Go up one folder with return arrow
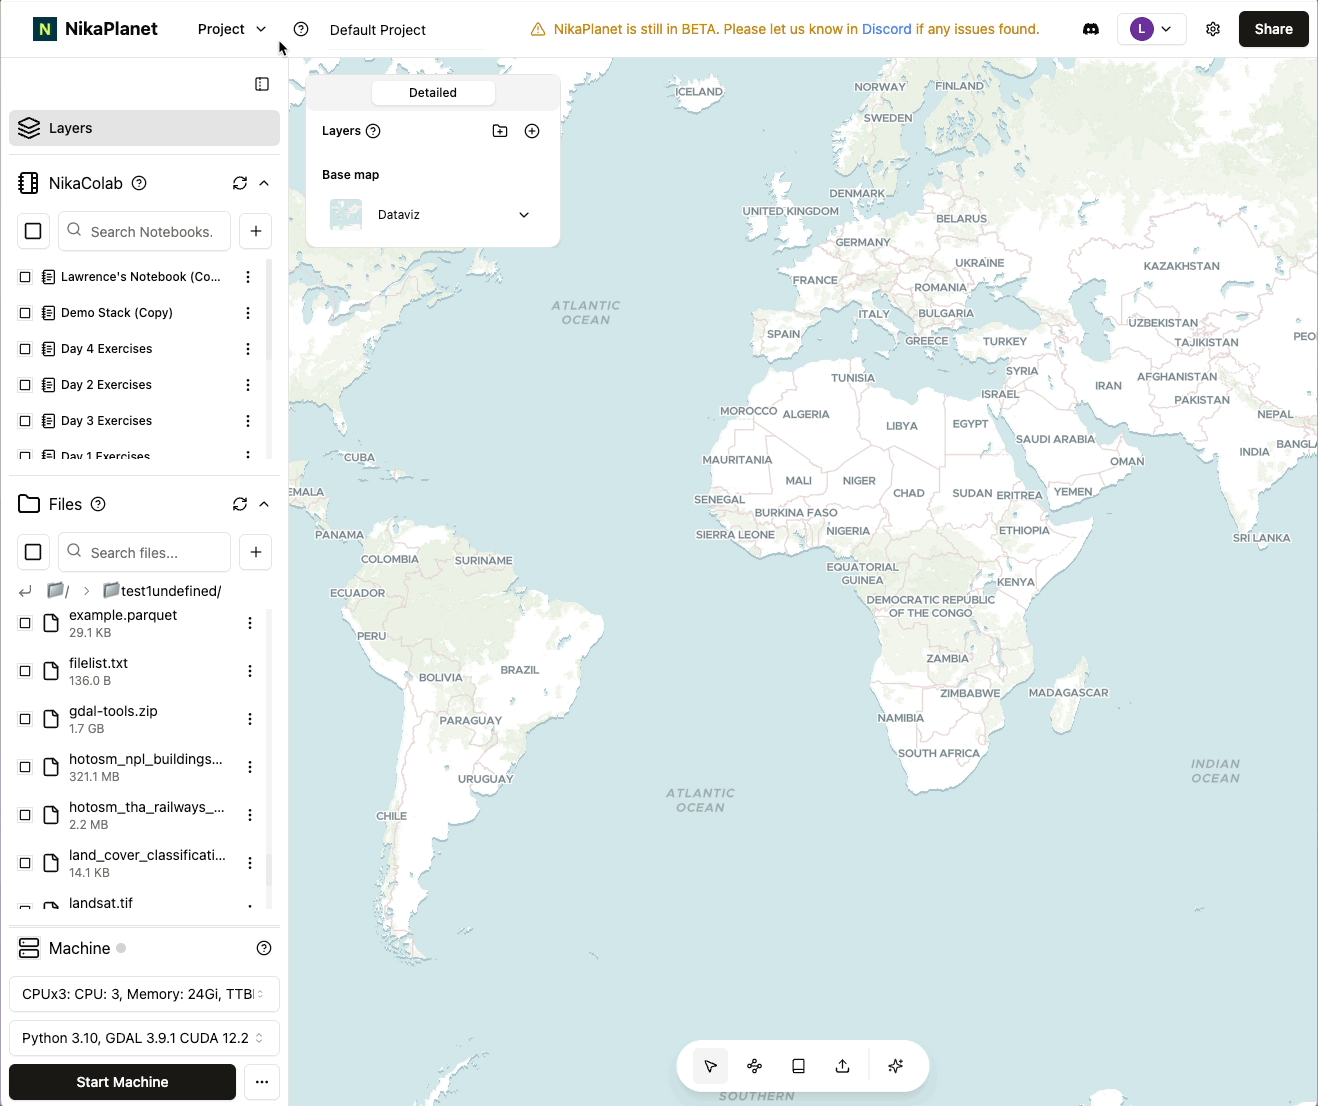 click(25, 591)
